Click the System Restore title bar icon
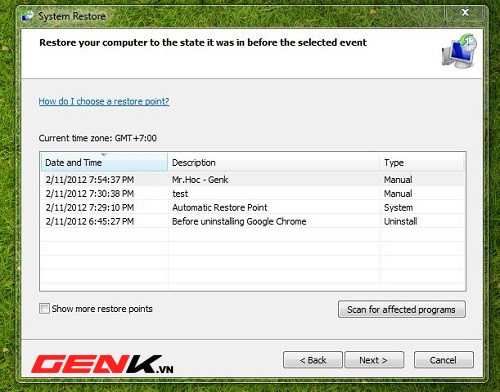Viewport: 500px width, 392px height. pyautogui.click(x=27, y=16)
